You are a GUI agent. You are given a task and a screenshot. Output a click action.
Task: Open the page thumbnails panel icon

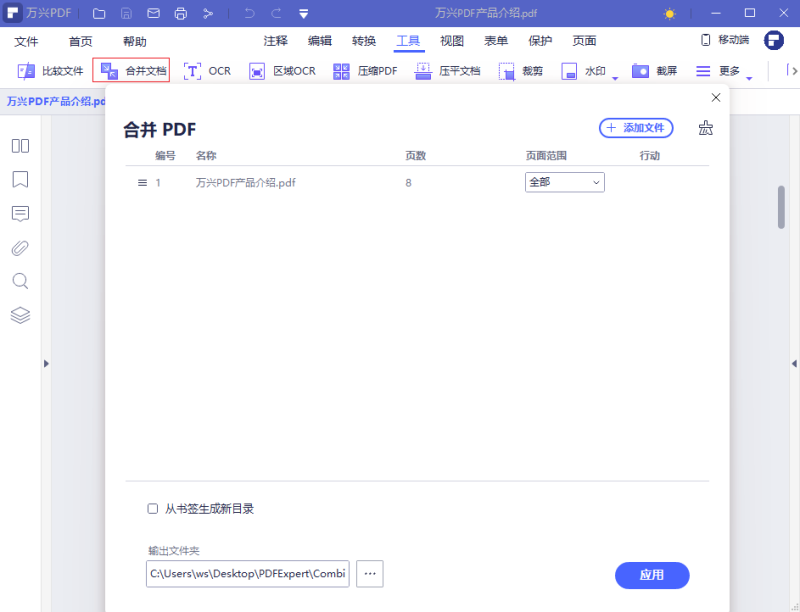pos(20,146)
